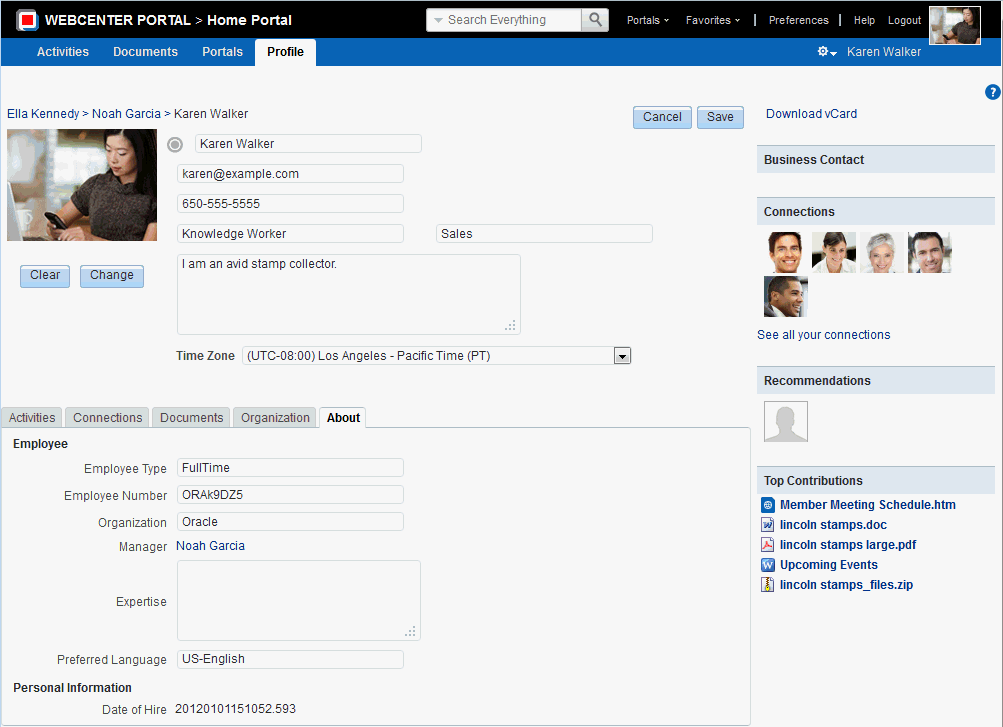Click the placeholder recommendation avatar
The image size is (1003, 727).
pyautogui.click(x=786, y=421)
